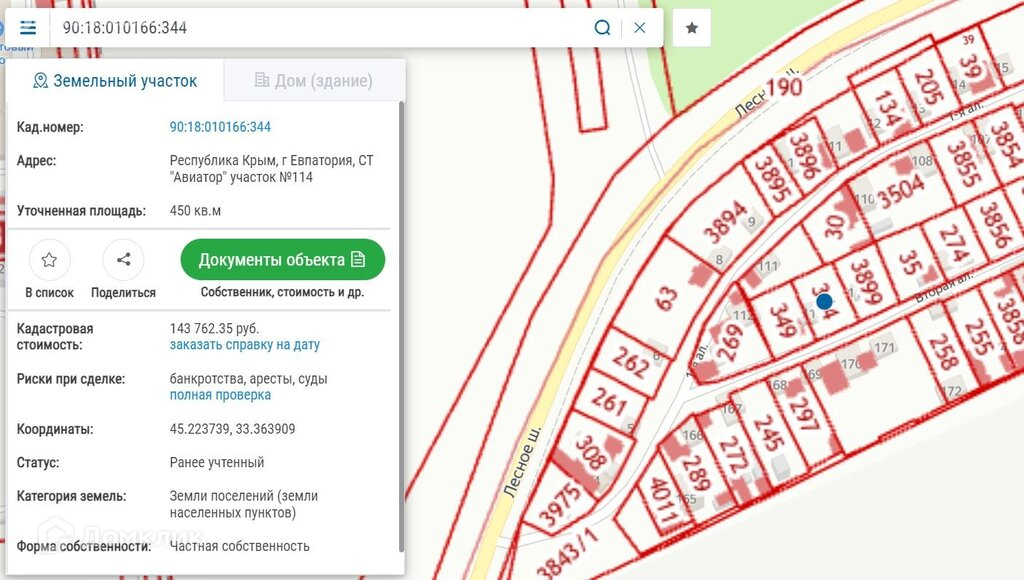This screenshot has height=580, width=1024.
Task: Open cadastral number 90:18:010166:344 link
Action: point(220,127)
